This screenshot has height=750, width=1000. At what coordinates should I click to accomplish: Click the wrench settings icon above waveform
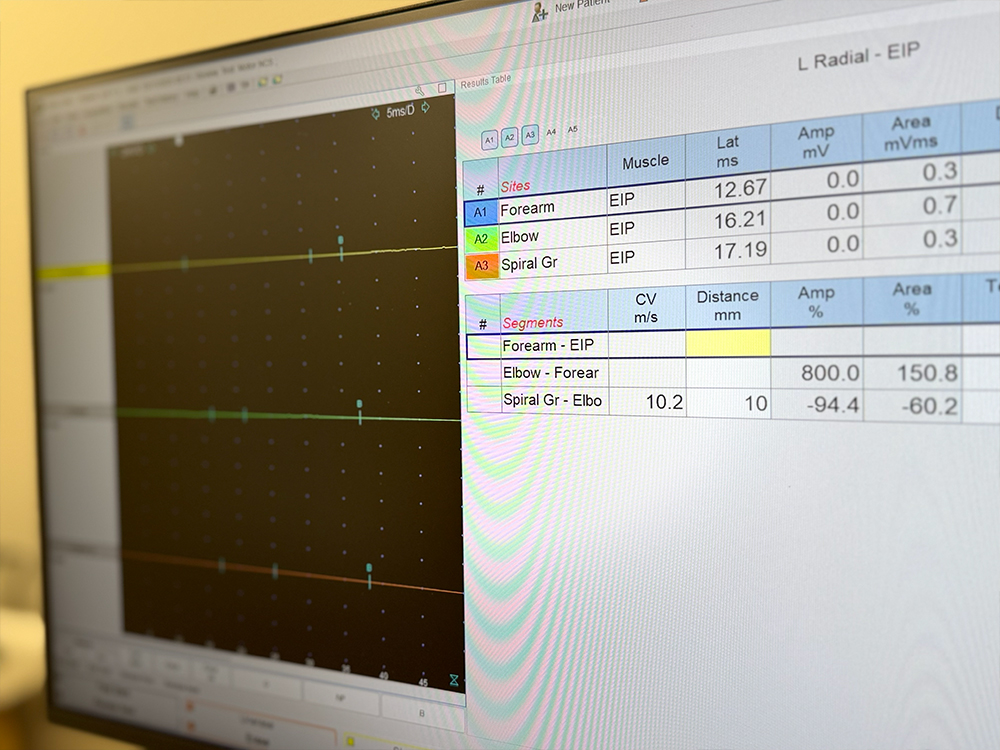(x=420, y=90)
